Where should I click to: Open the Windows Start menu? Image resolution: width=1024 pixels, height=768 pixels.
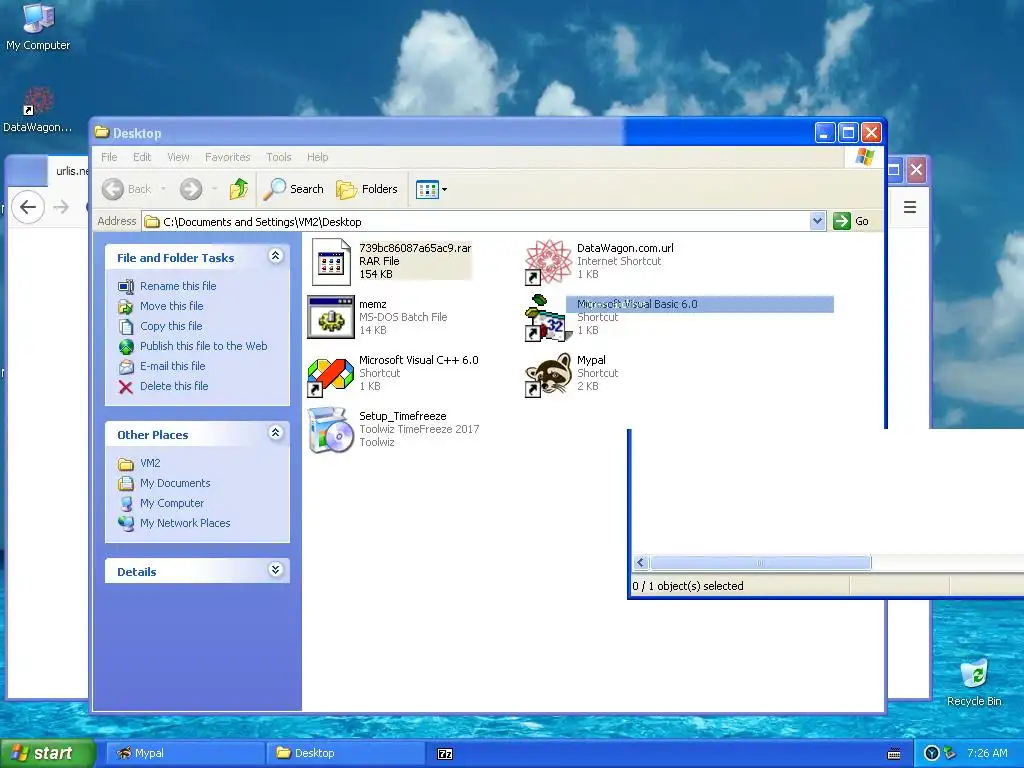[x=48, y=753]
